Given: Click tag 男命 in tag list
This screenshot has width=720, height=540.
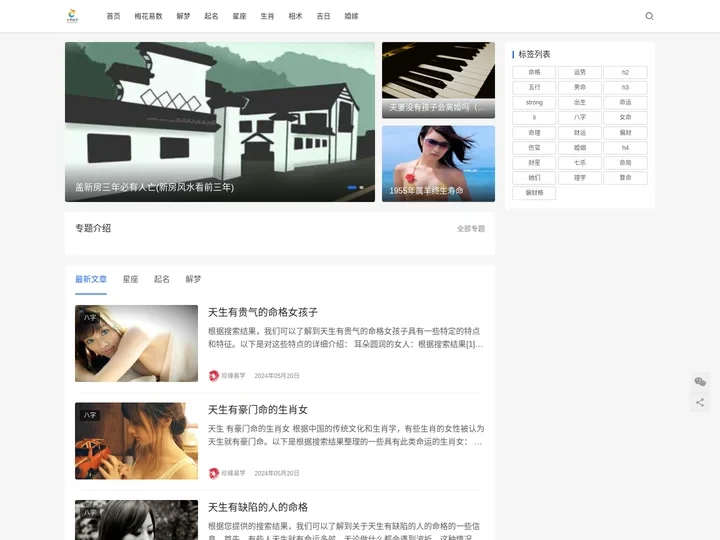Looking at the screenshot, I should tap(579, 87).
